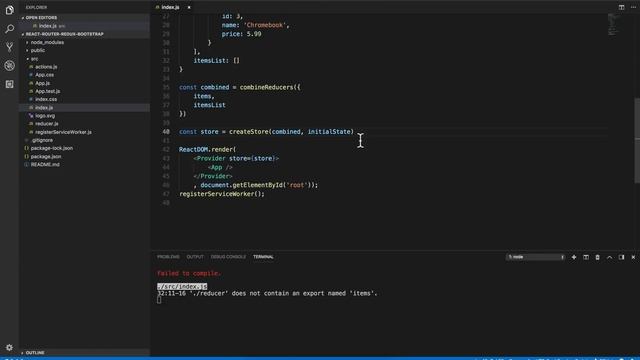Screen dimensions: 640x360
Task: Open package.json in the file tree
Action: (46, 156)
